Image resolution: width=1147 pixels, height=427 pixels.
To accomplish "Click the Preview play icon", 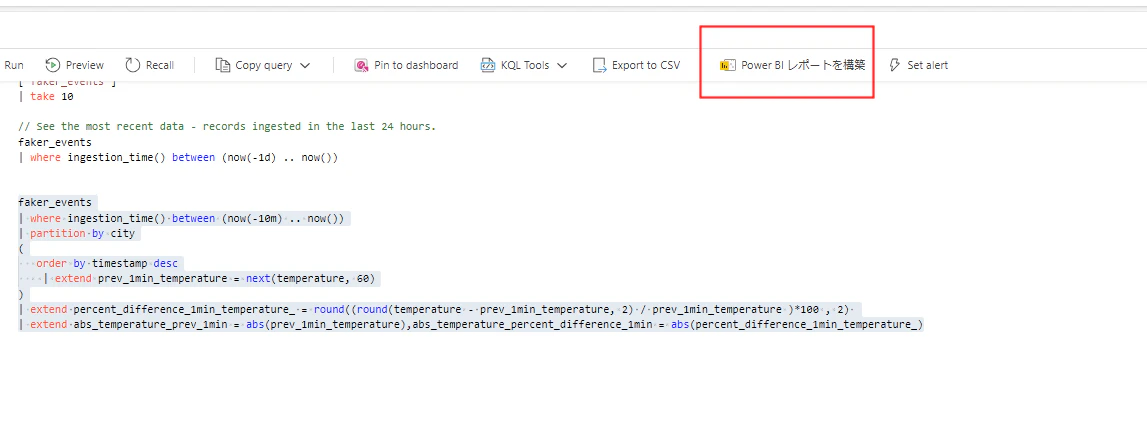I will 53,65.
